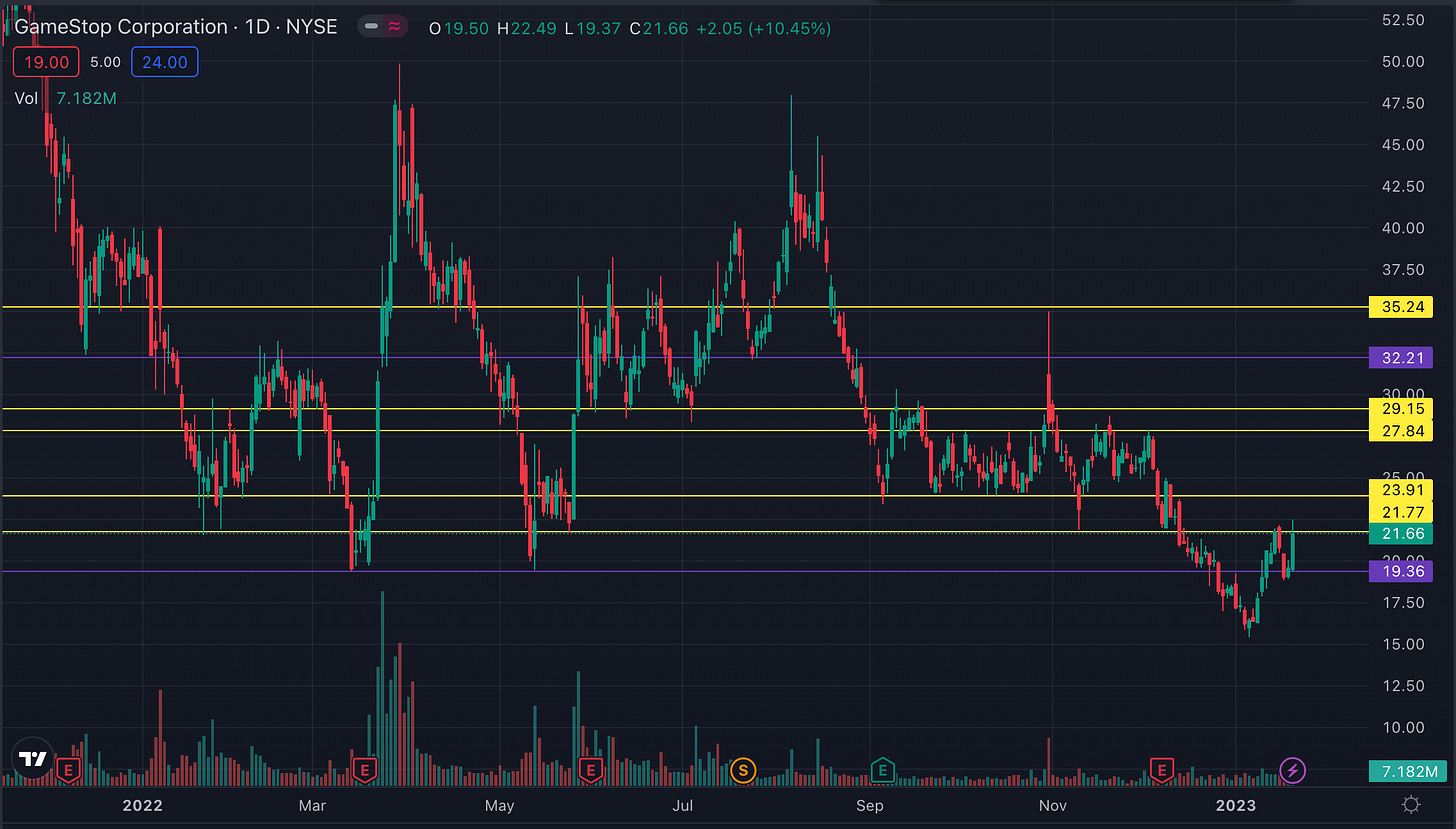The height and width of the screenshot is (829, 1456).
Task: Click the orange S split marker
Action: pos(743,770)
